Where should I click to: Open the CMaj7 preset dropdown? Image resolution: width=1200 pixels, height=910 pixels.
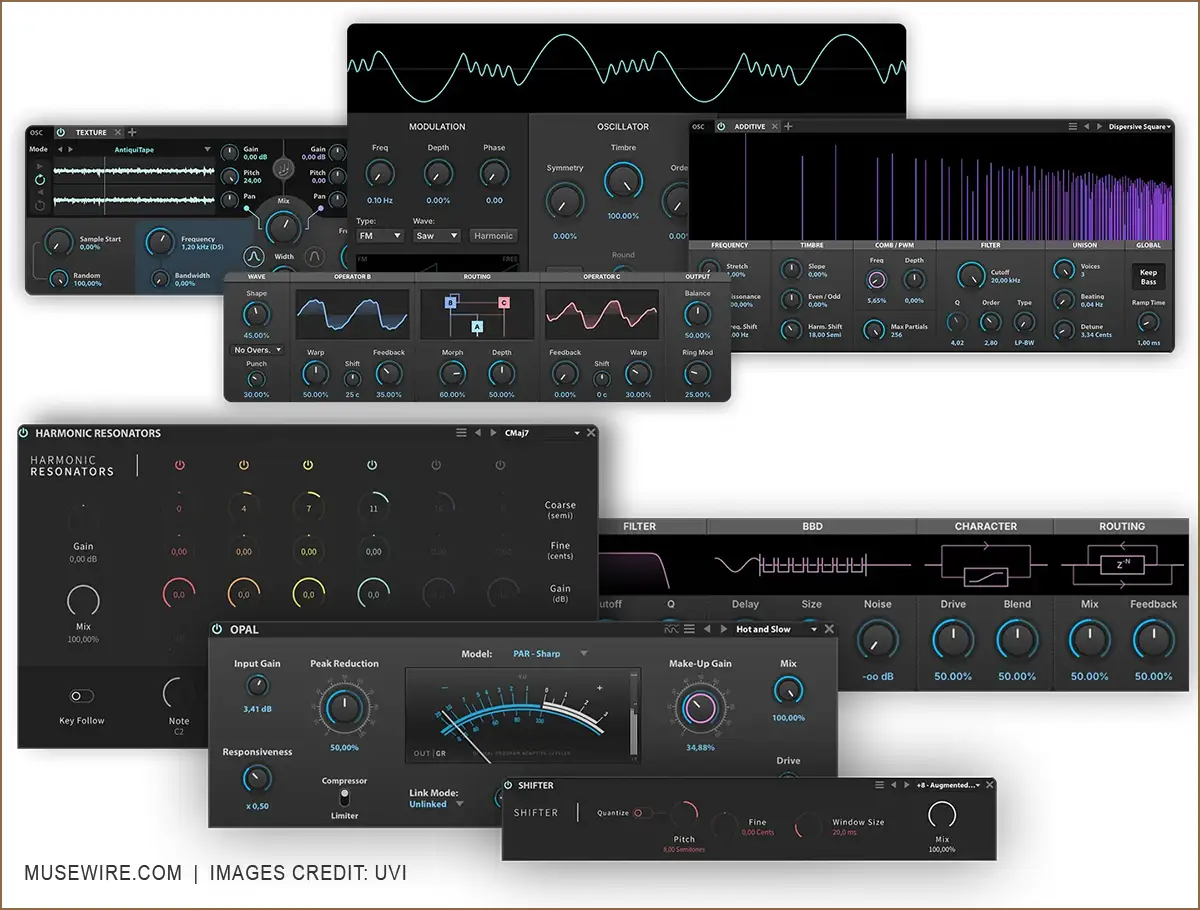(541, 433)
